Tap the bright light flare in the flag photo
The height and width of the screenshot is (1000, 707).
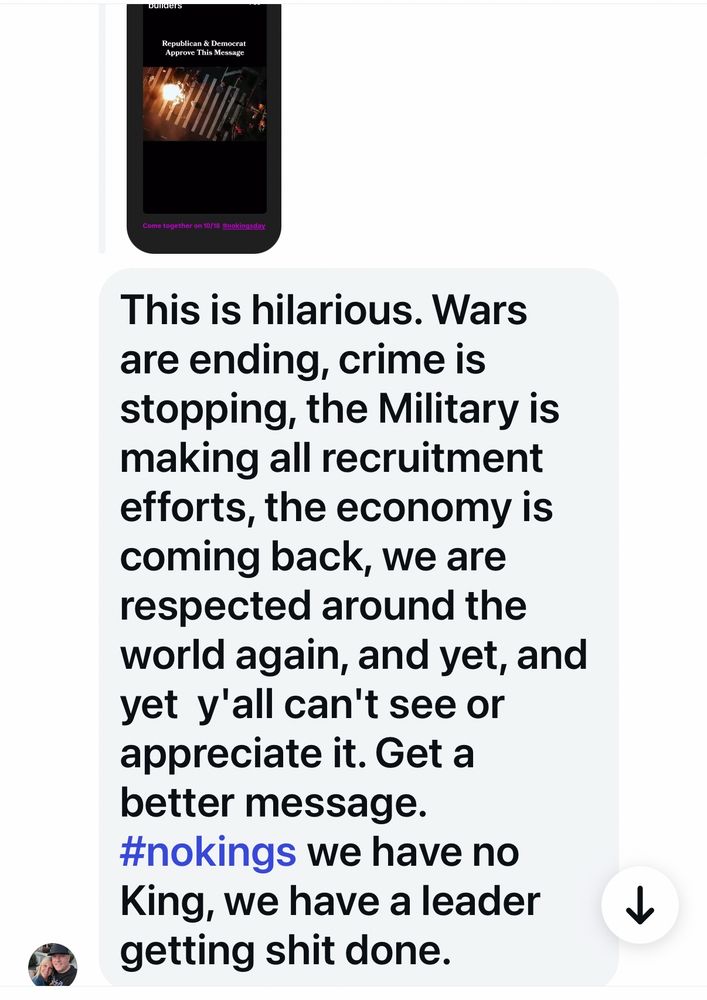[171, 94]
